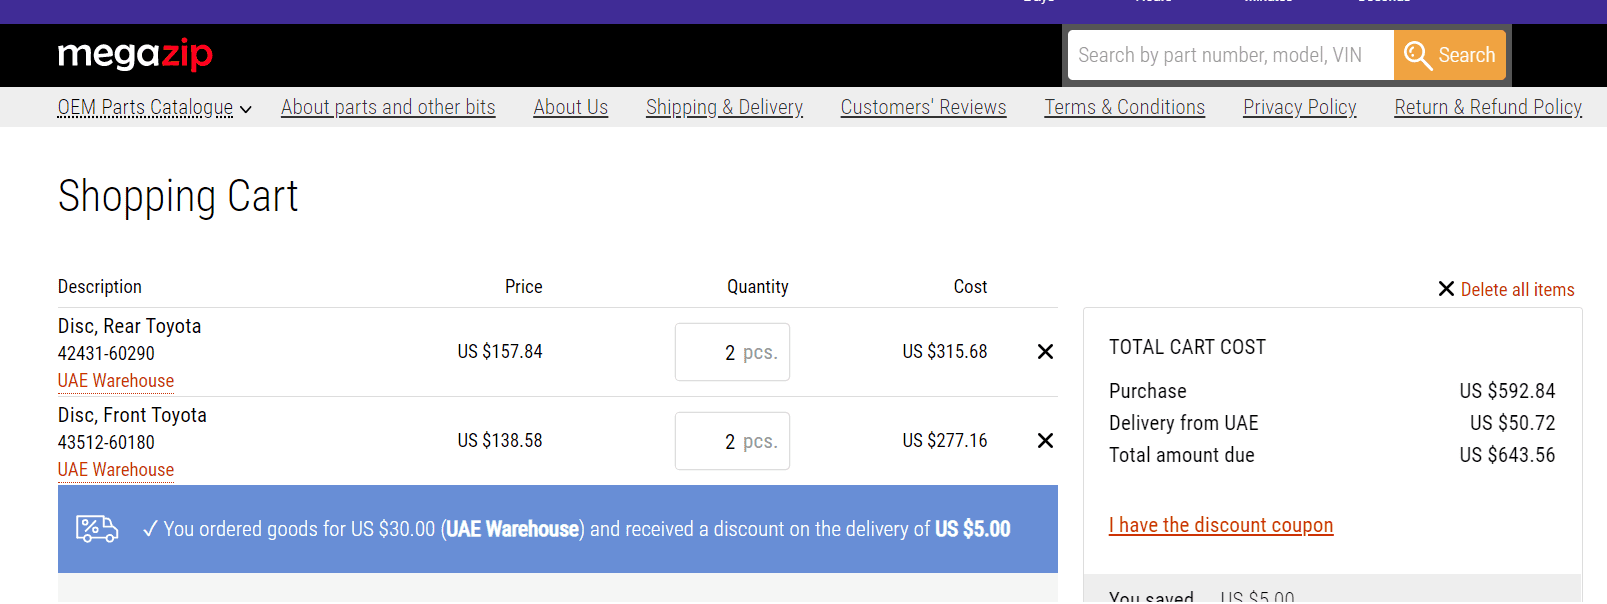This screenshot has width=1607, height=604.
Task: Remove Disc, Rear Toyota from cart
Action: click(1045, 352)
